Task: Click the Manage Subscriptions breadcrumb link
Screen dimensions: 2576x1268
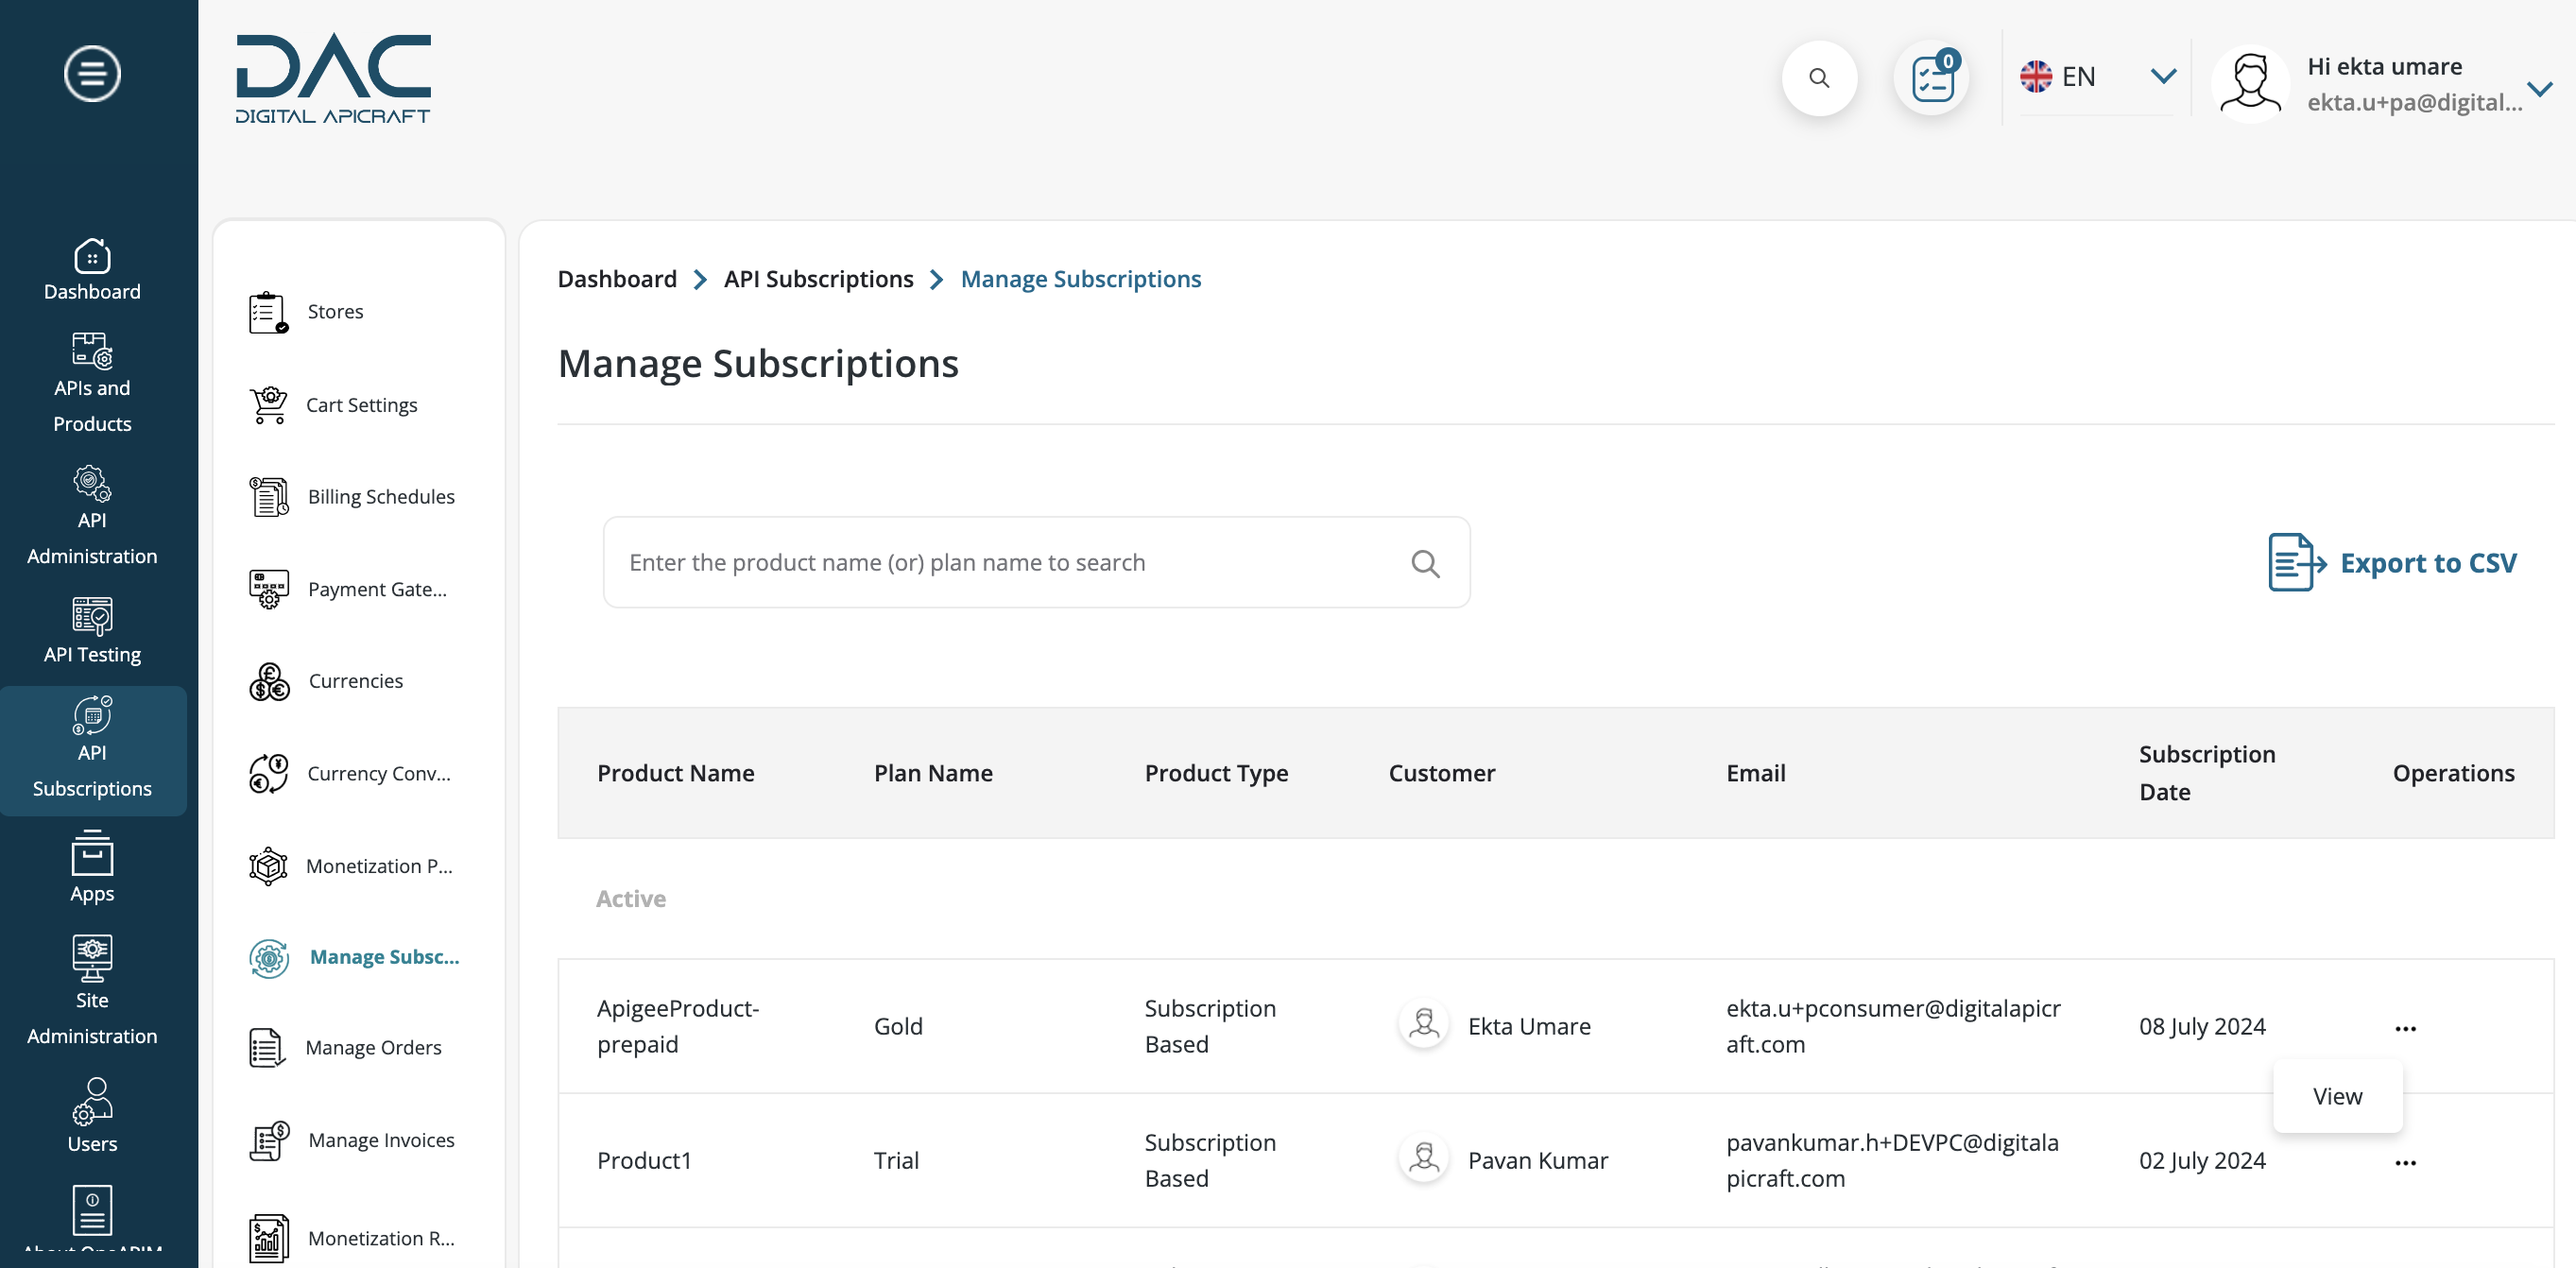Action: pyautogui.click(x=1080, y=279)
